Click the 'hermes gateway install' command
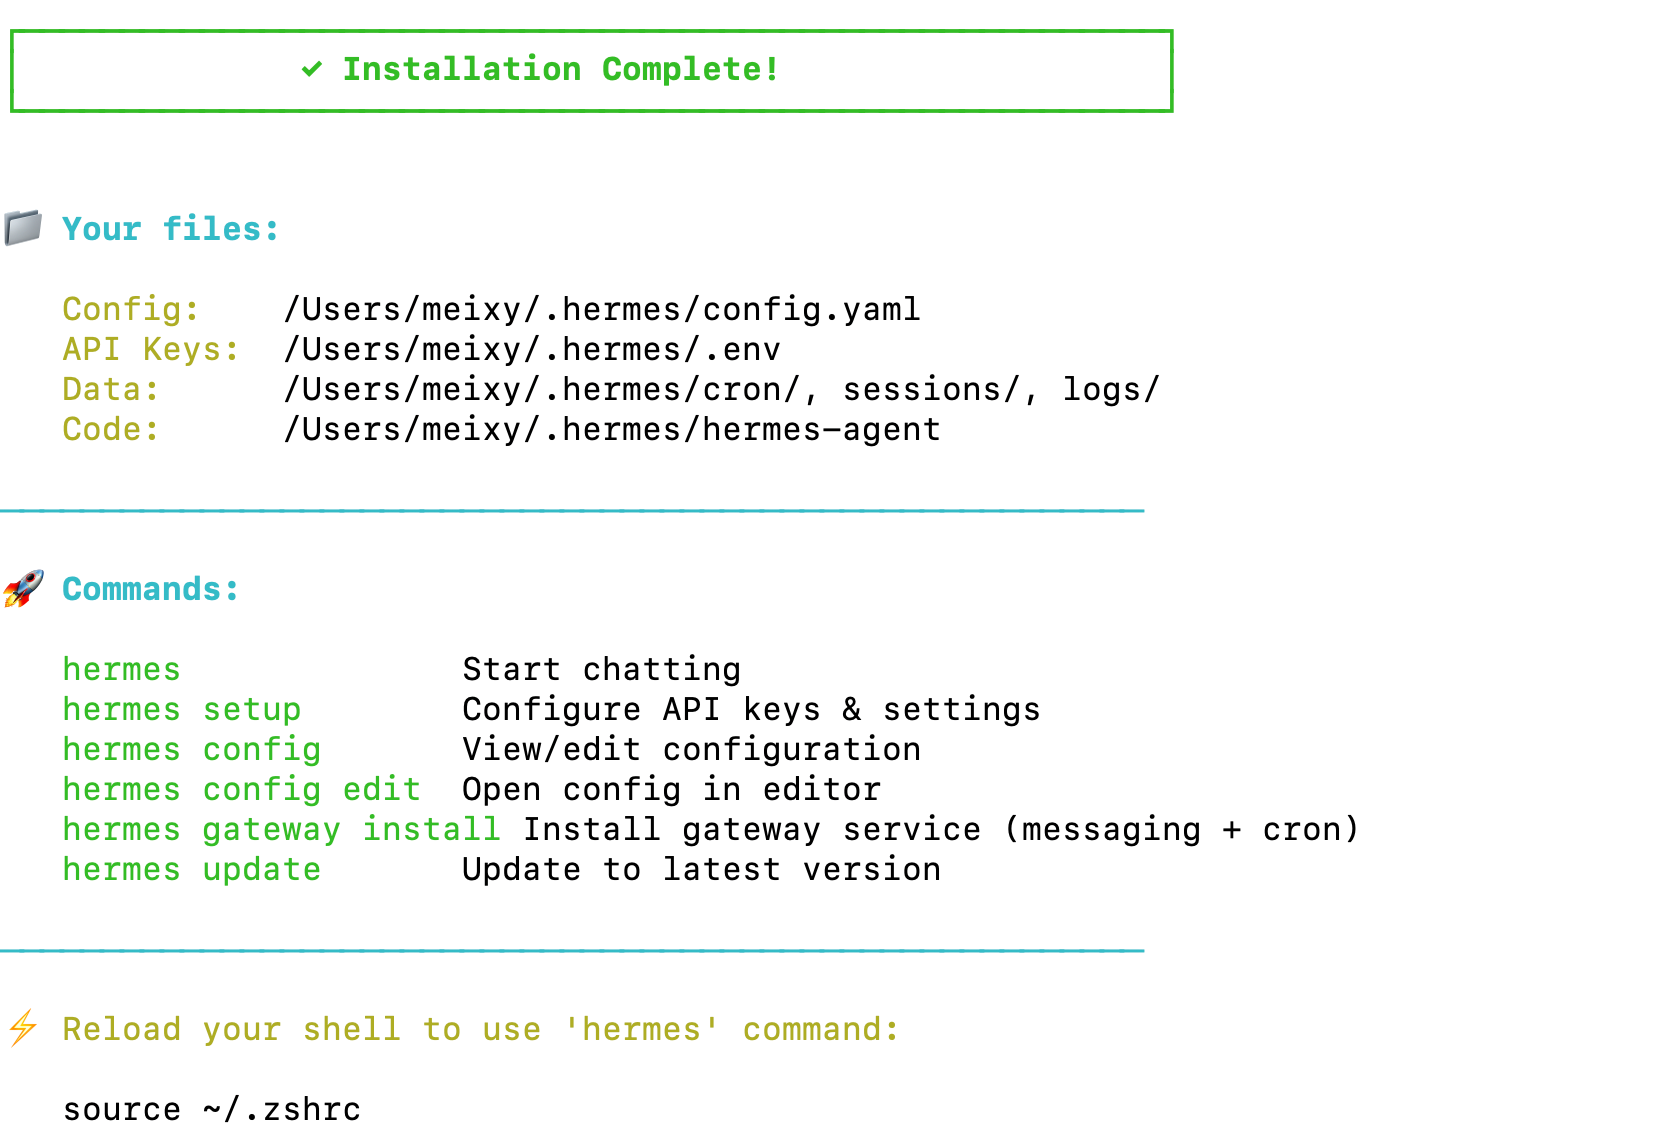Screen dimensions: 1662x1142 (x=282, y=829)
